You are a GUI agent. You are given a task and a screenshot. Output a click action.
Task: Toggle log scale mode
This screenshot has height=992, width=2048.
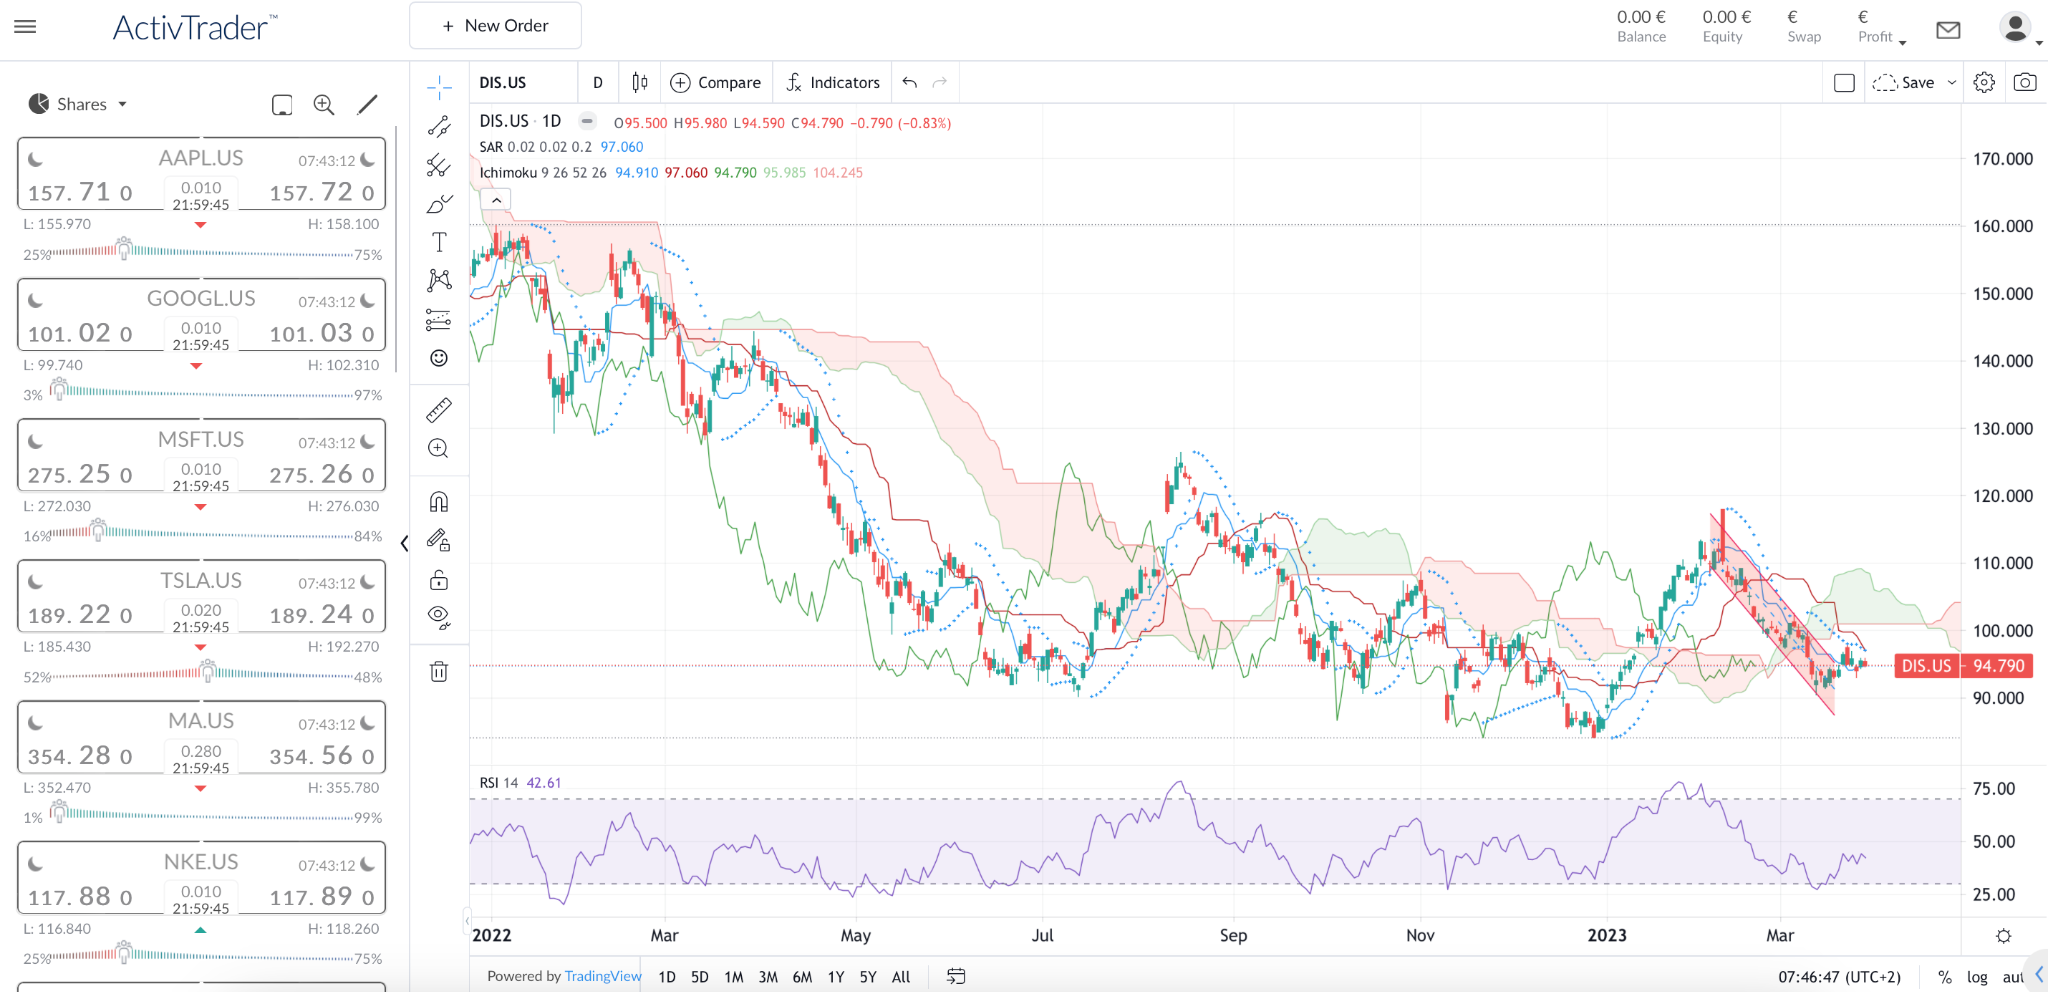point(1977,977)
